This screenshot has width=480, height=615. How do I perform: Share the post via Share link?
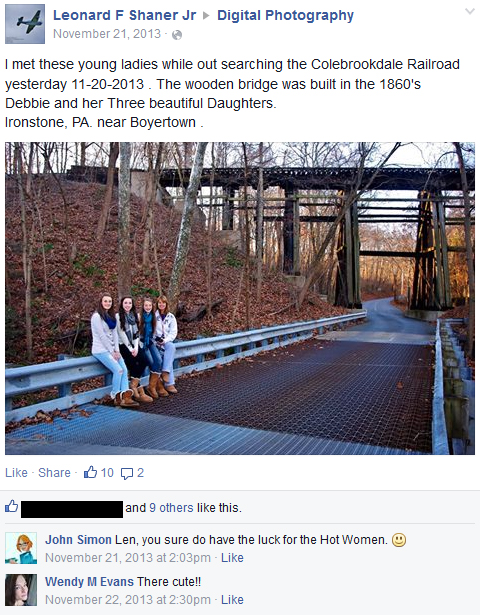tap(54, 473)
